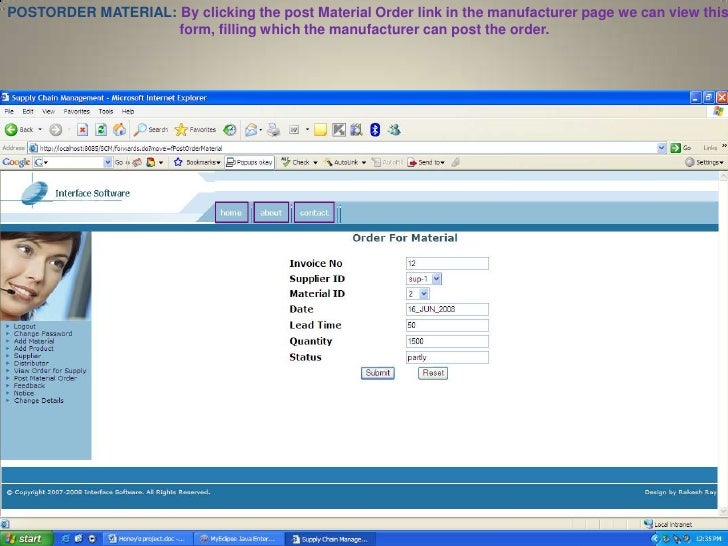Click the Quantity input field
This screenshot has height=546, width=728.
(x=447, y=341)
